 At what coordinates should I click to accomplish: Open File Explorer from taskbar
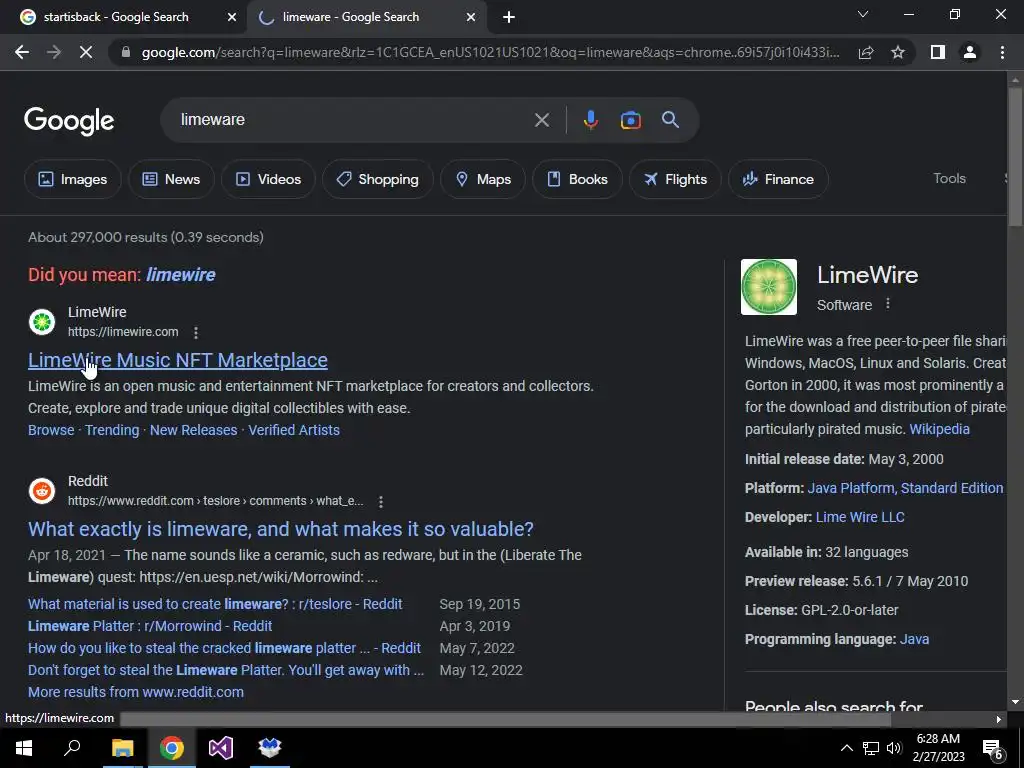point(122,748)
